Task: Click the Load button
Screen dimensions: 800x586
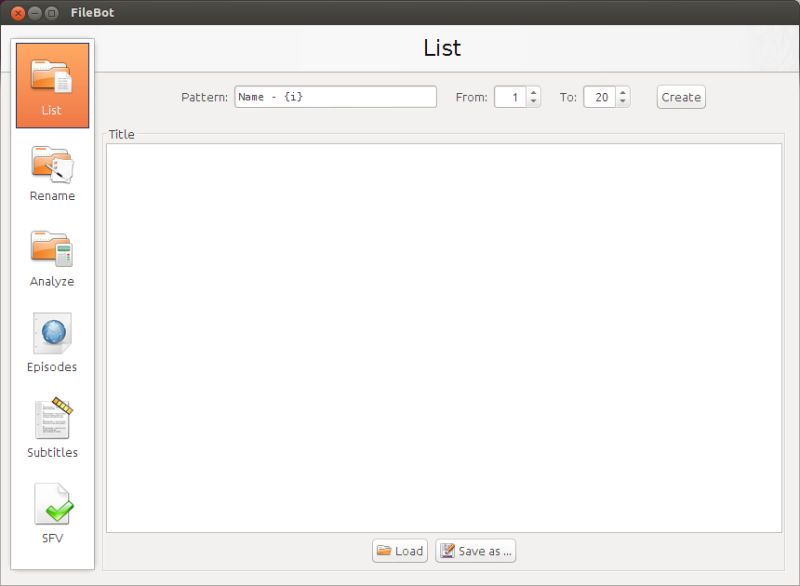Action: (400, 550)
